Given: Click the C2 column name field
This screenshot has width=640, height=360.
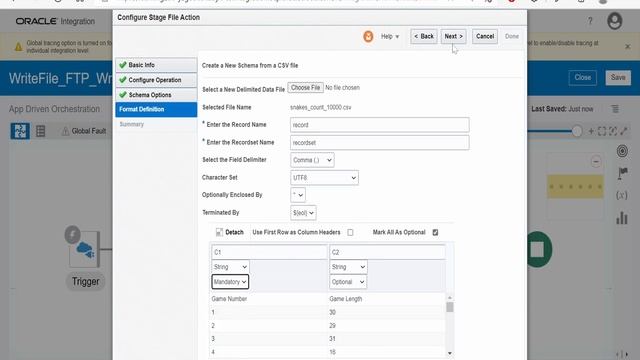Looking at the screenshot, I should tap(387, 252).
